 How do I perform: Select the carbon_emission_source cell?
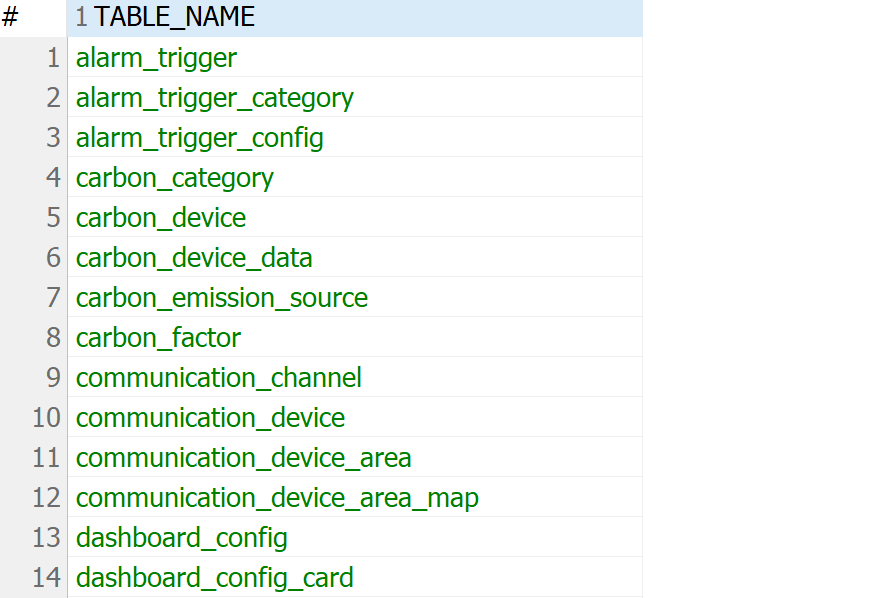222,297
